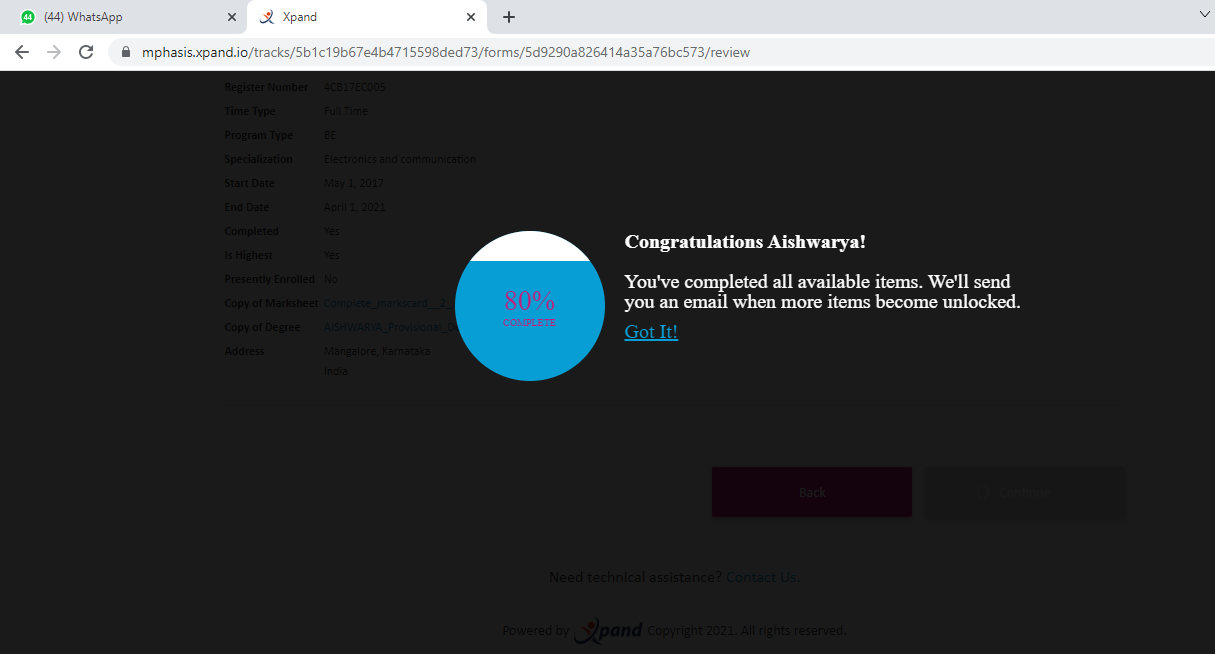
Task: Click the browser forward arrow
Action: click(54, 52)
